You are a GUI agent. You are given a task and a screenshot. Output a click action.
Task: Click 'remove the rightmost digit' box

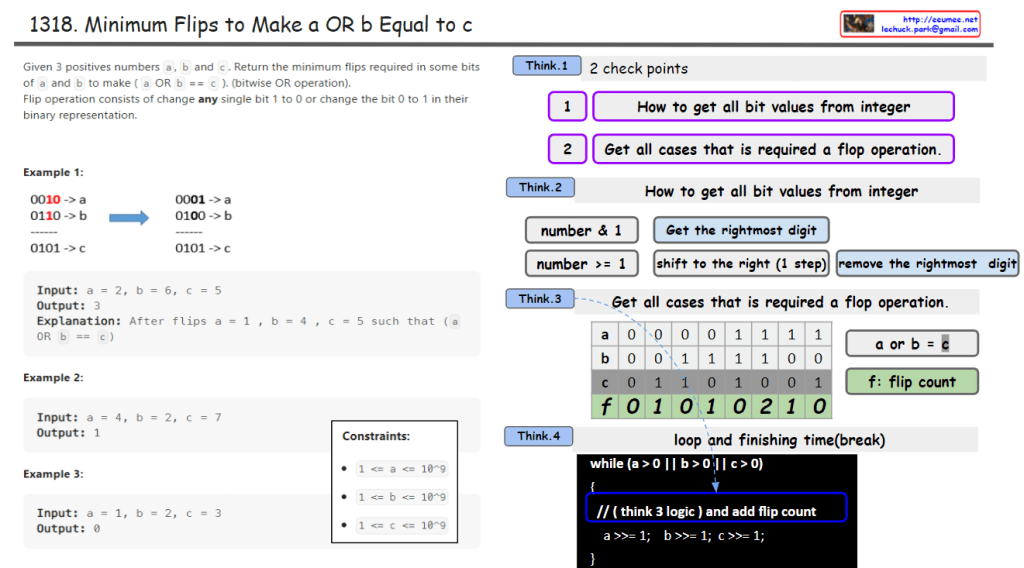click(927, 264)
